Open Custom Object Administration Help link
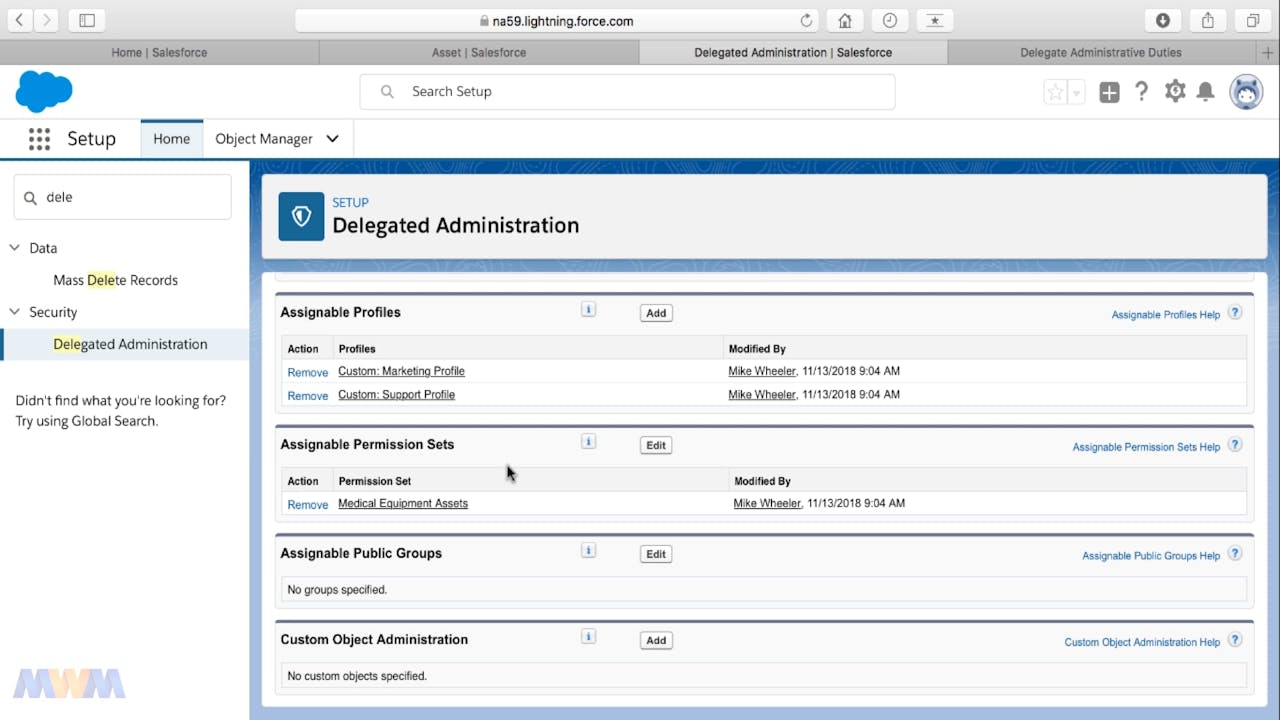Screen dimensions: 1280x720 tap(1142, 642)
